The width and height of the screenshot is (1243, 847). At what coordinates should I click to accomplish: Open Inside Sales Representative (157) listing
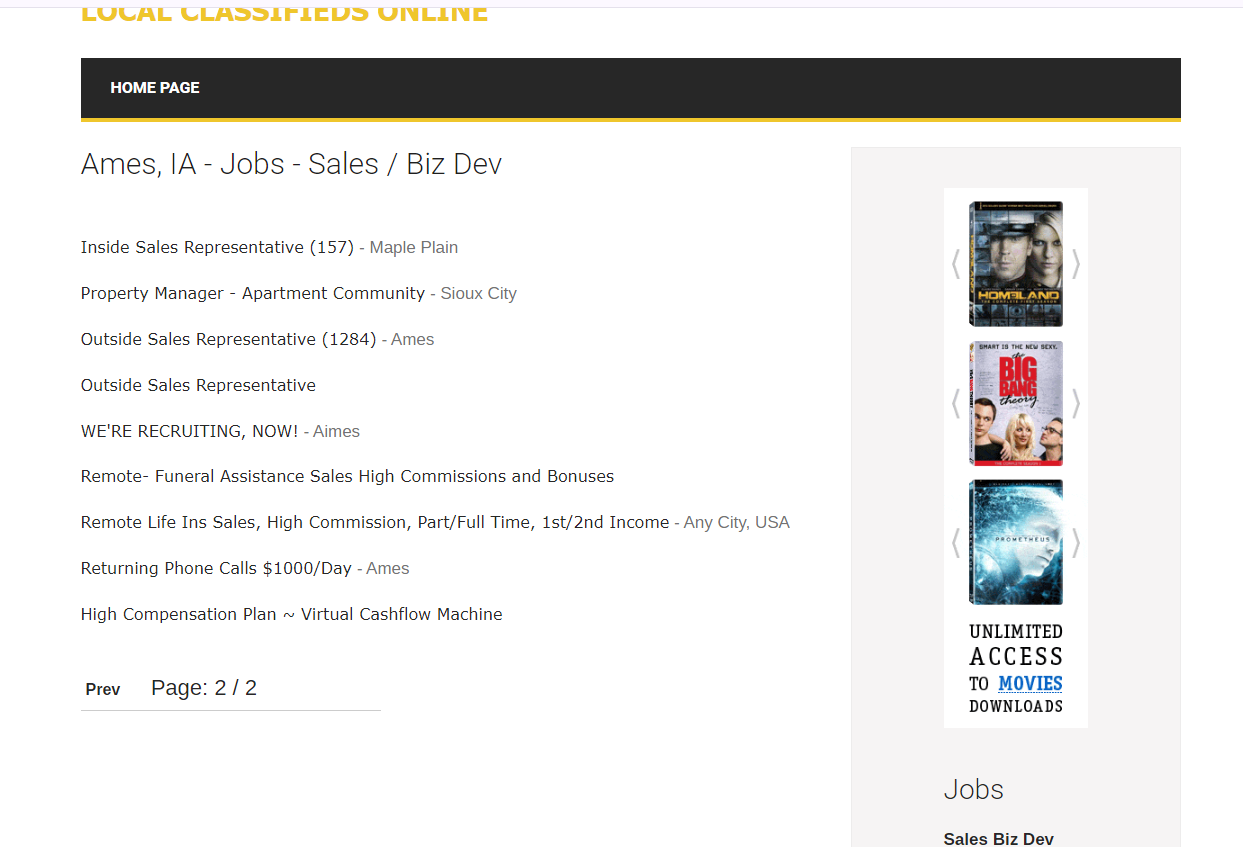tap(217, 247)
